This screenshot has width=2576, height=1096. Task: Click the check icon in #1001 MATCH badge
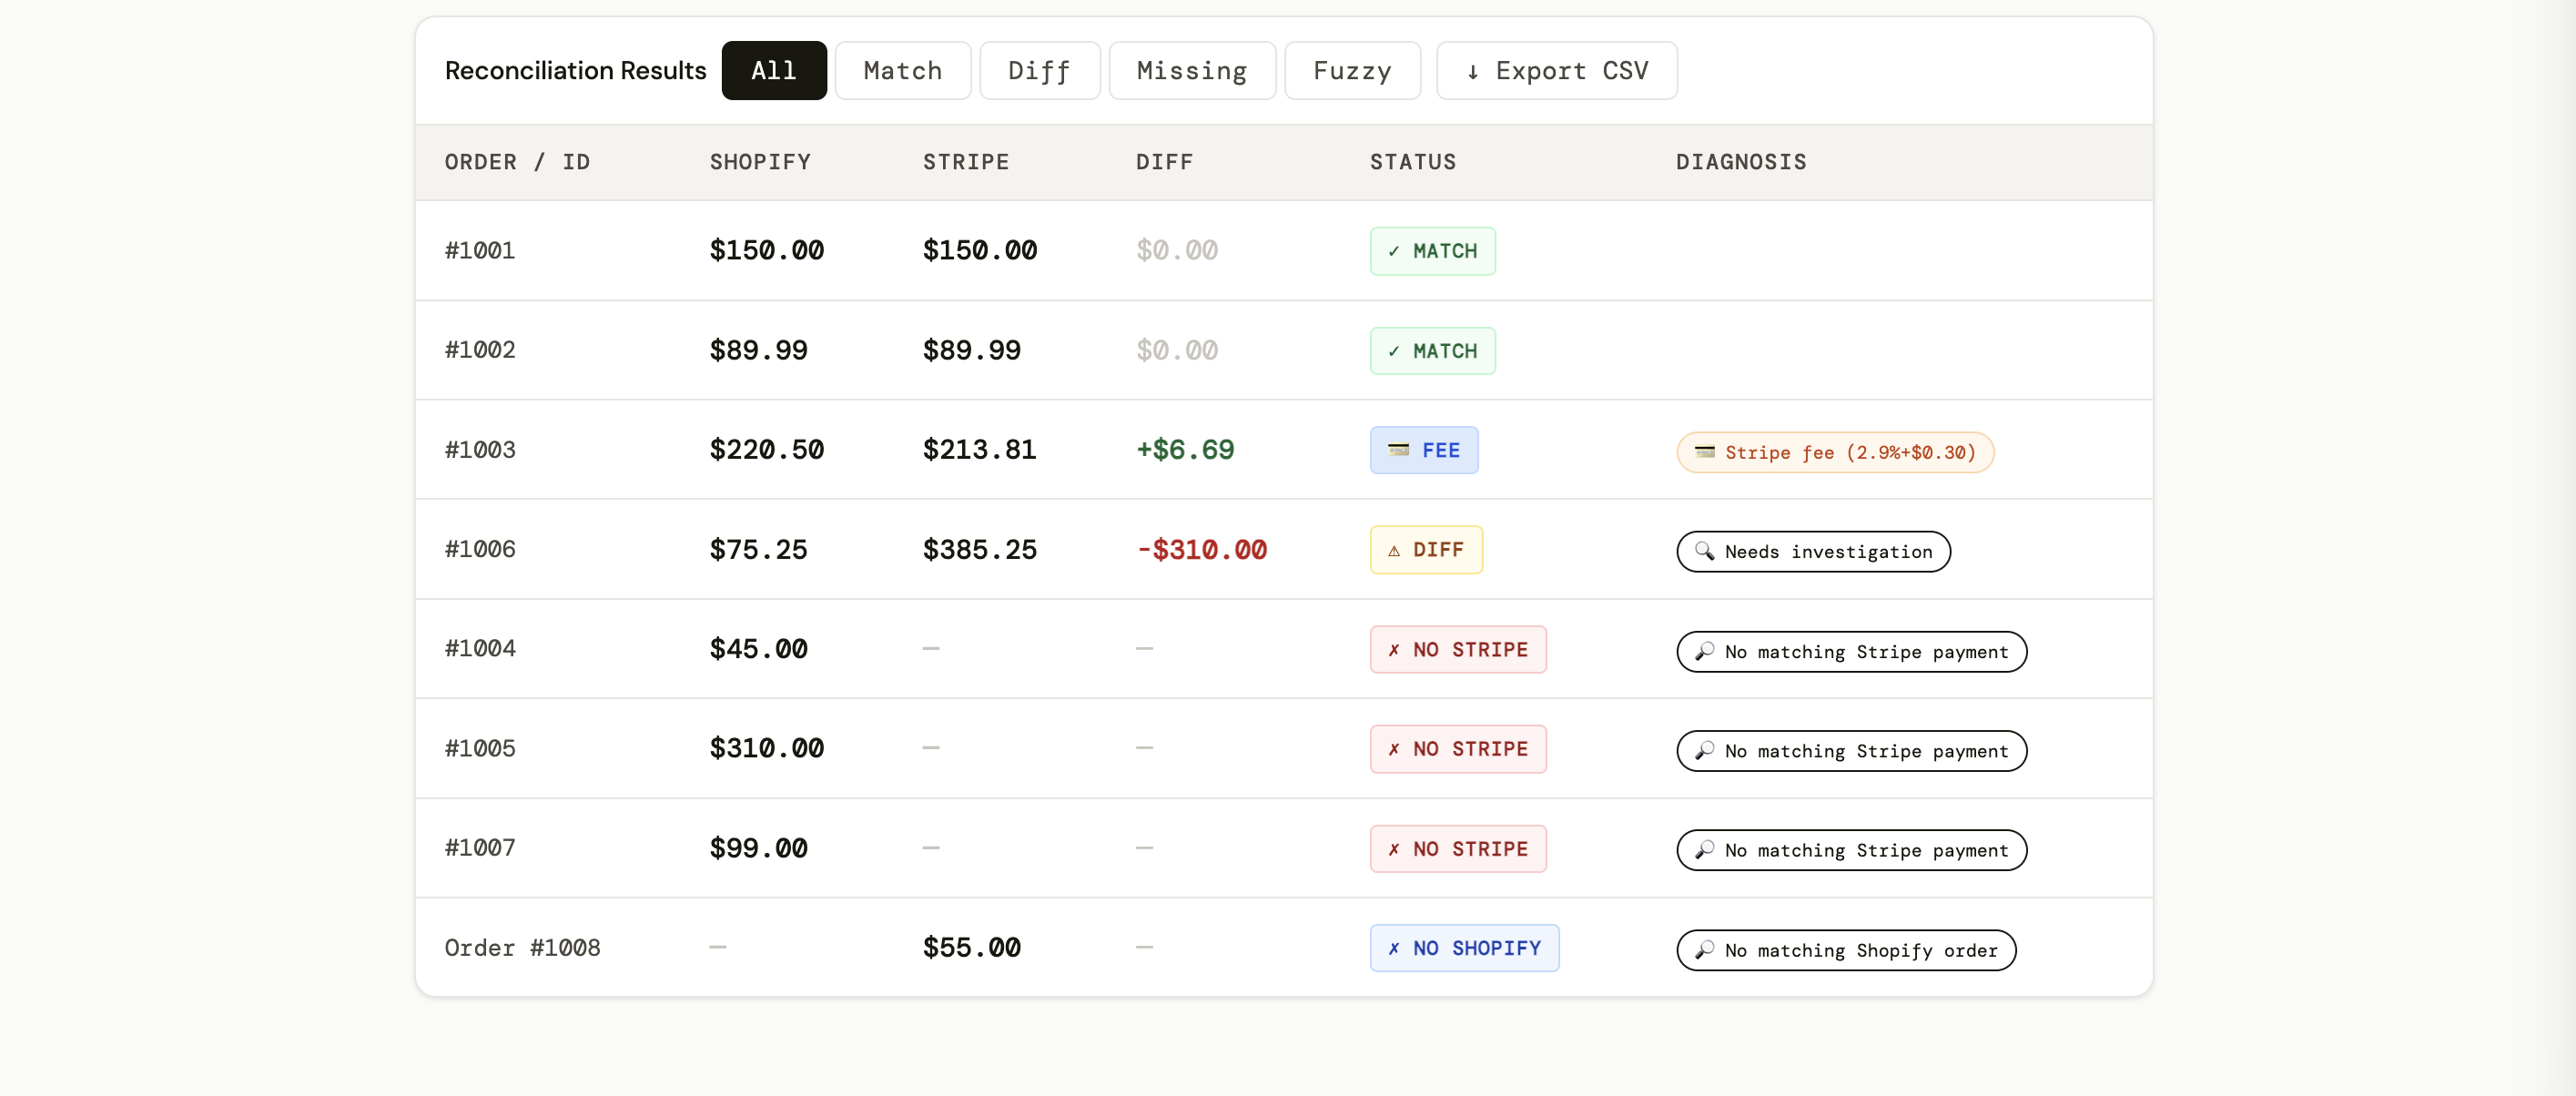coord(1393,251)
